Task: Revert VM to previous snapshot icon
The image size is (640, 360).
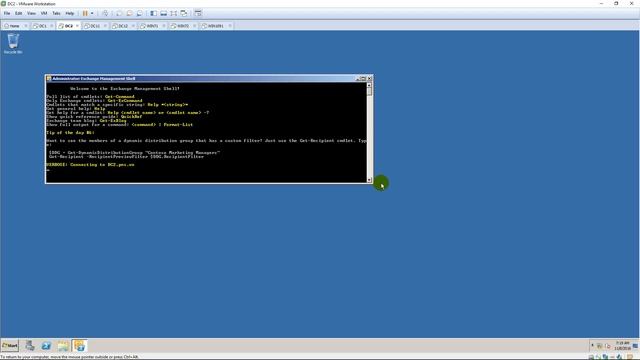Action: pos(129,13)
